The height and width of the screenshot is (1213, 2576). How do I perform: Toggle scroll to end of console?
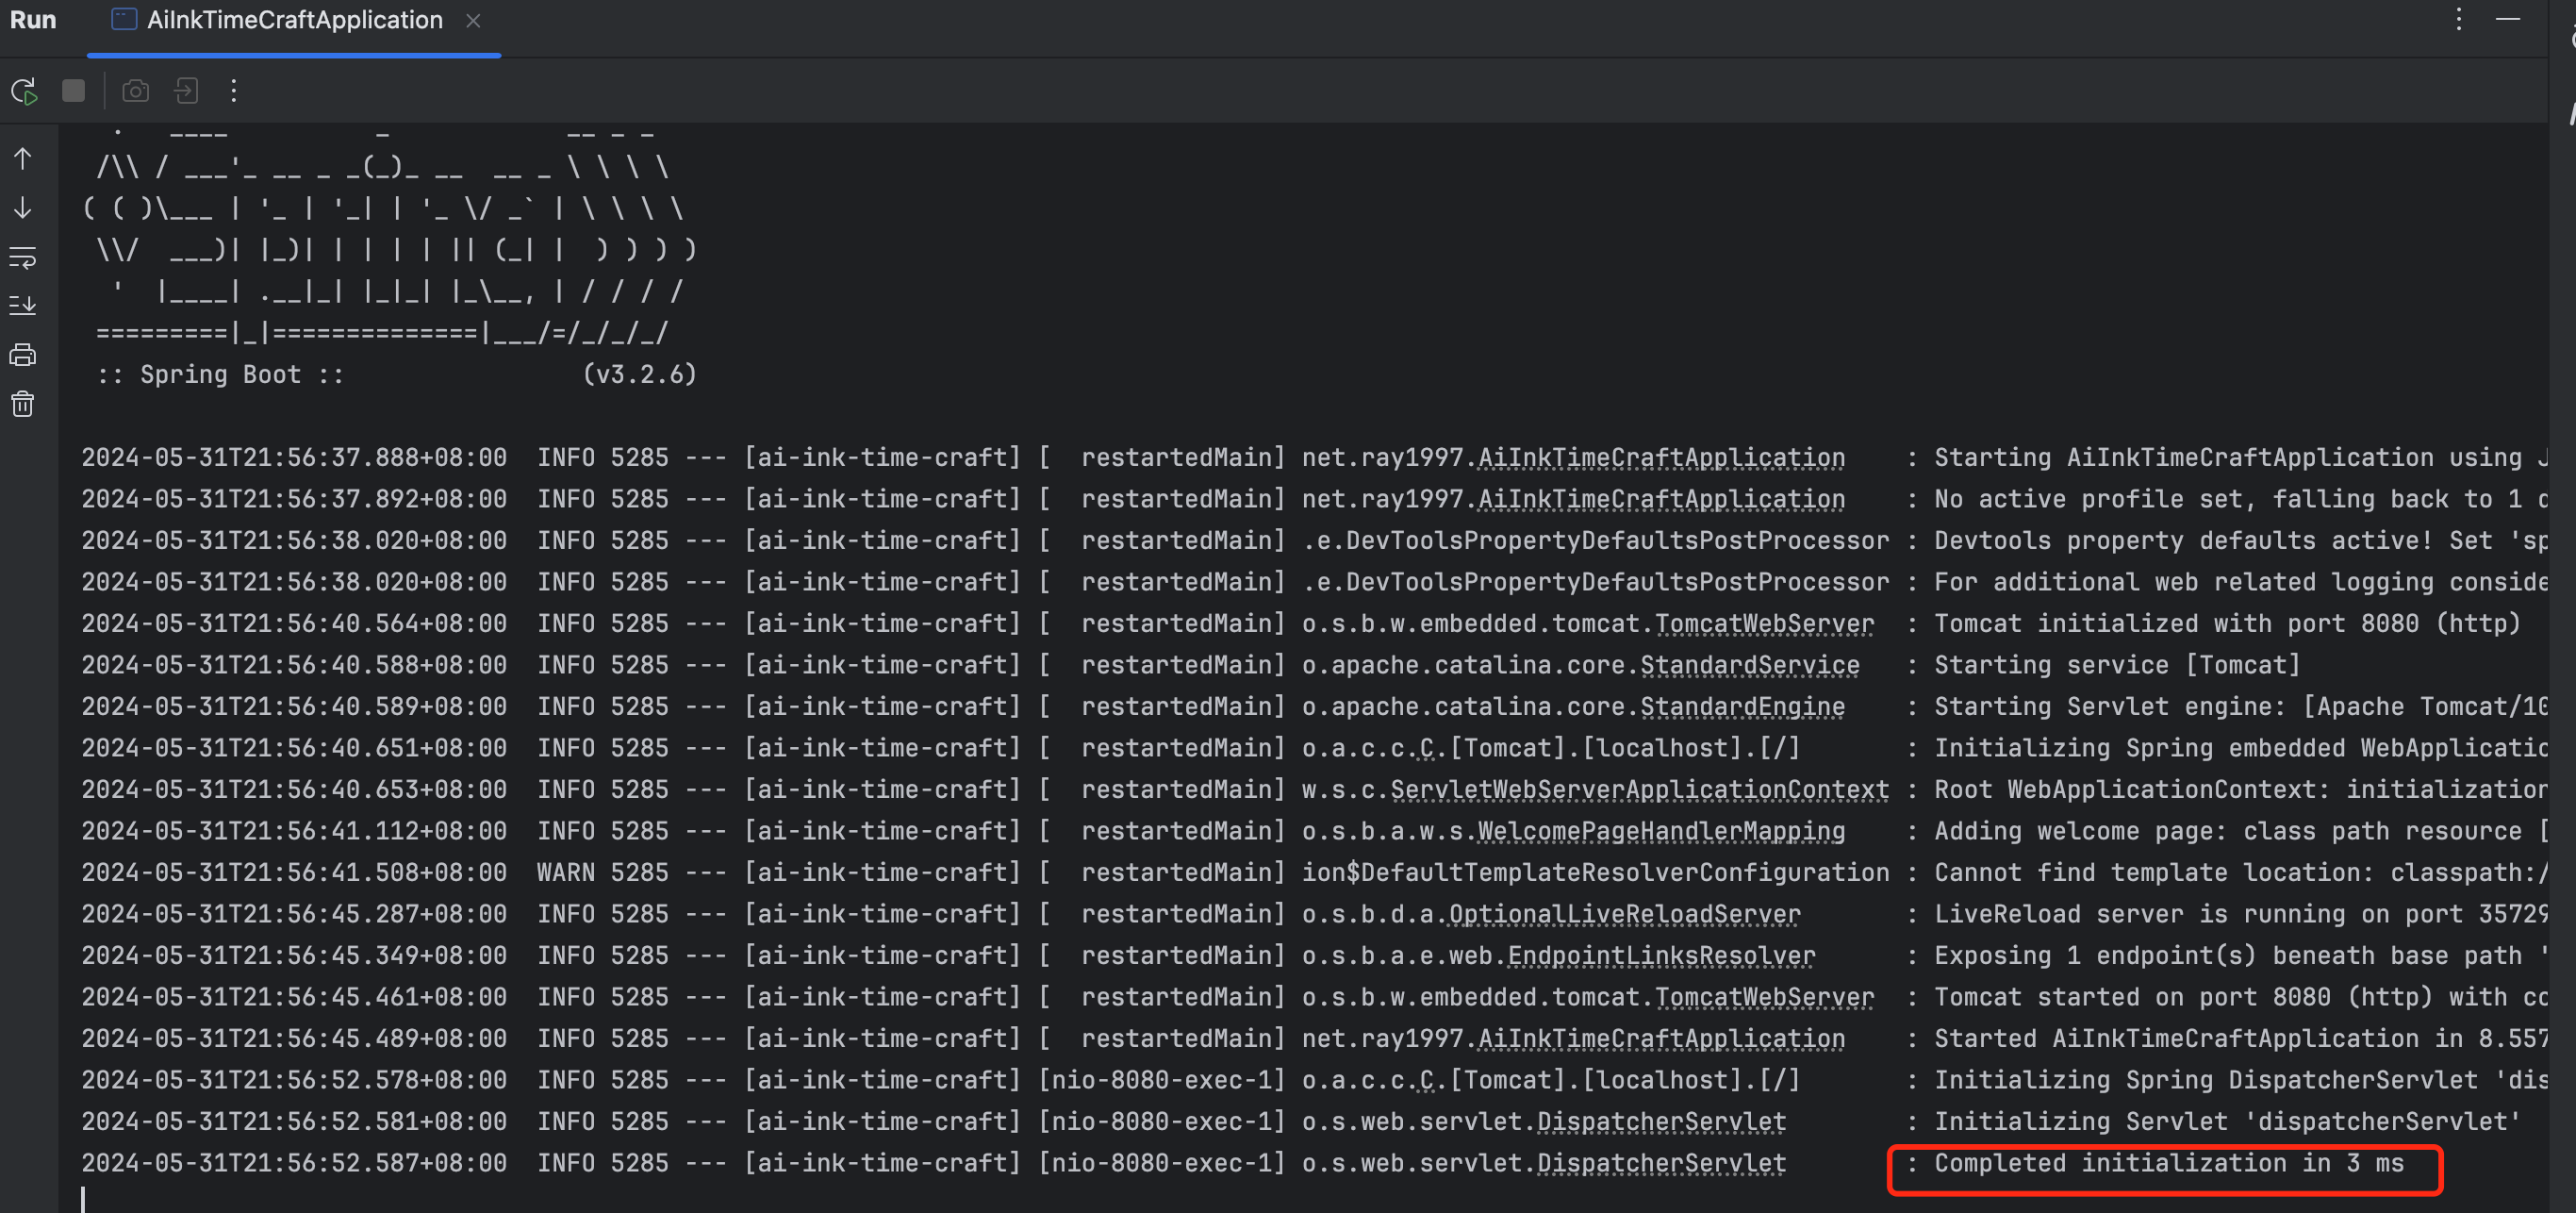(23, 305)
